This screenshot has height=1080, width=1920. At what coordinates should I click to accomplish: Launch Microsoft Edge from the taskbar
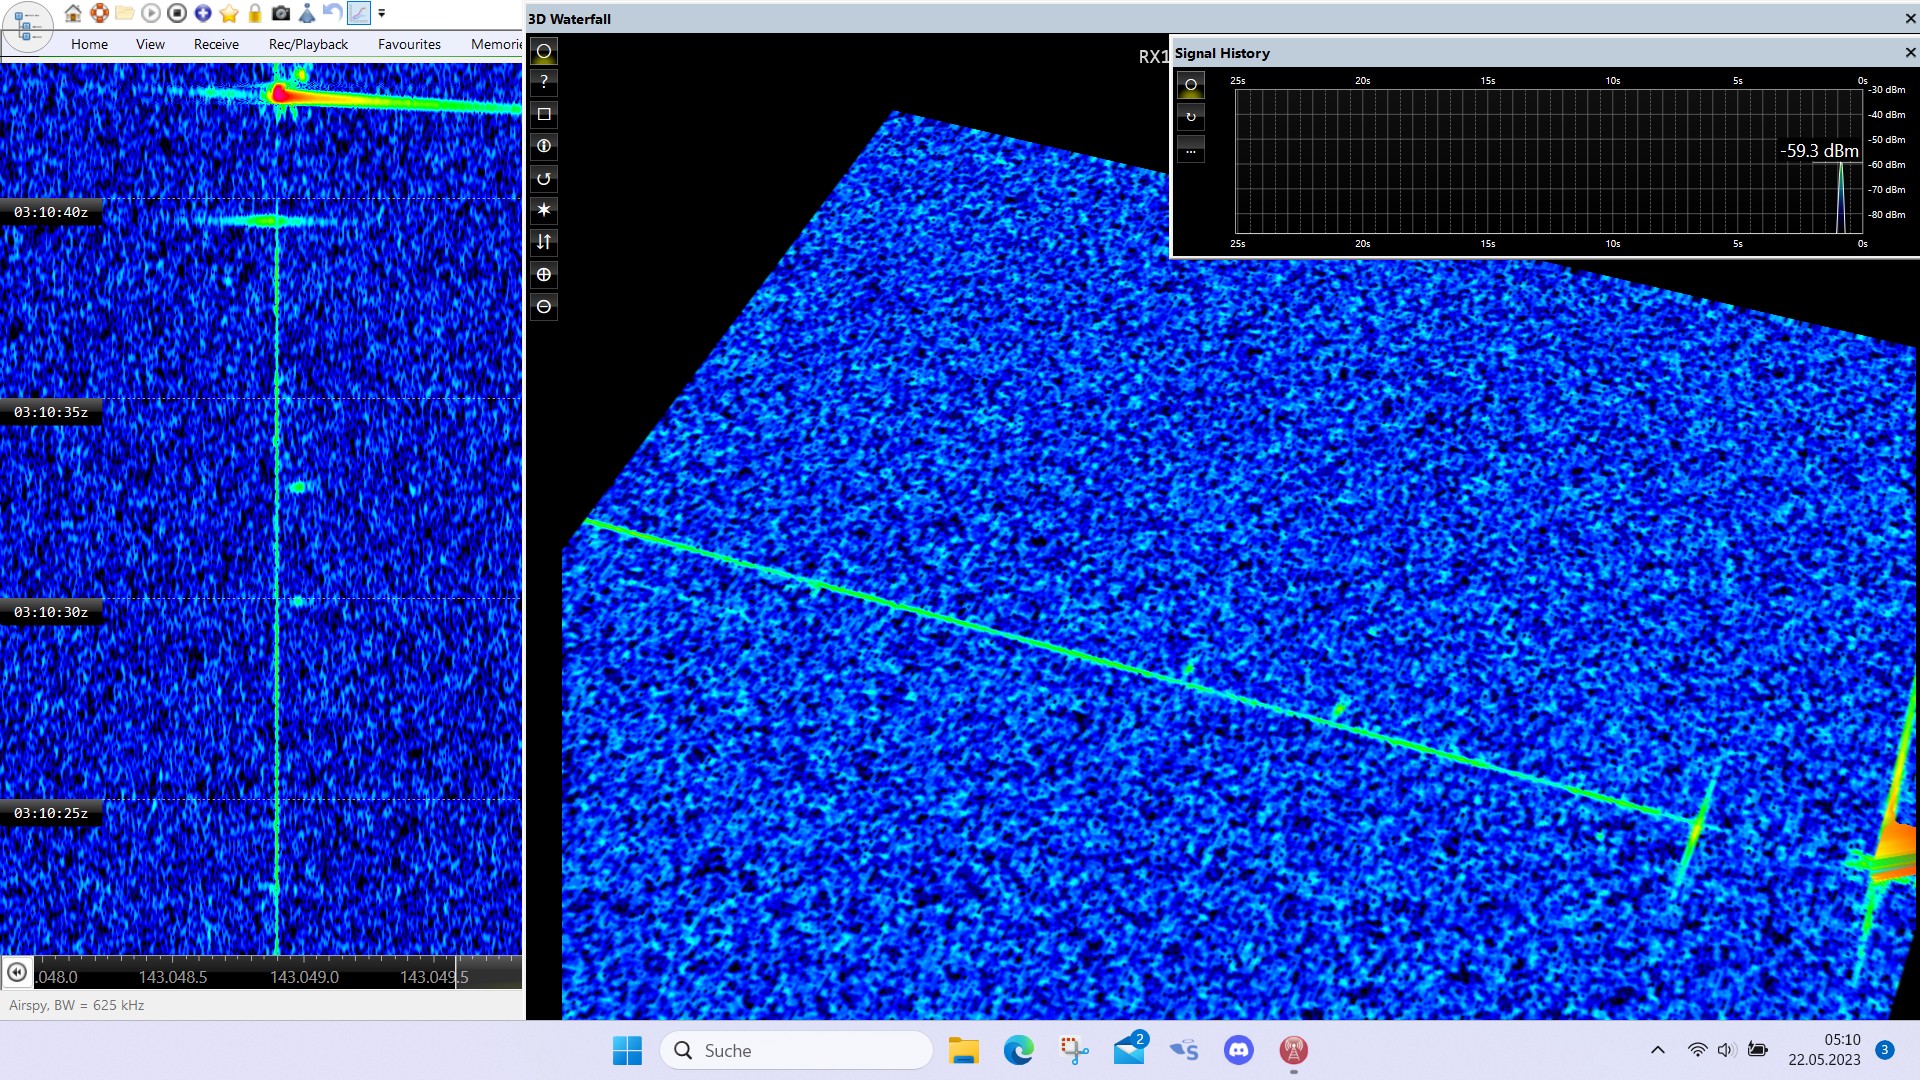point(1019,1050)
